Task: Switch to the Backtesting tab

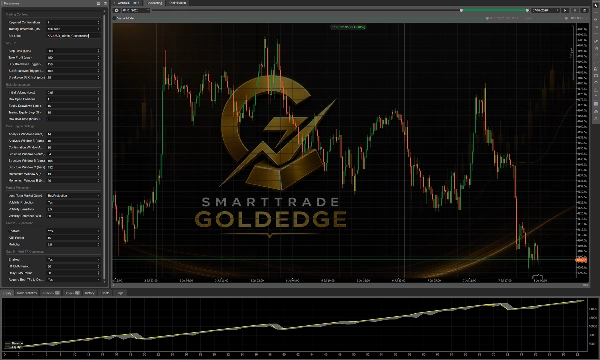Action: tap(155, 3)
